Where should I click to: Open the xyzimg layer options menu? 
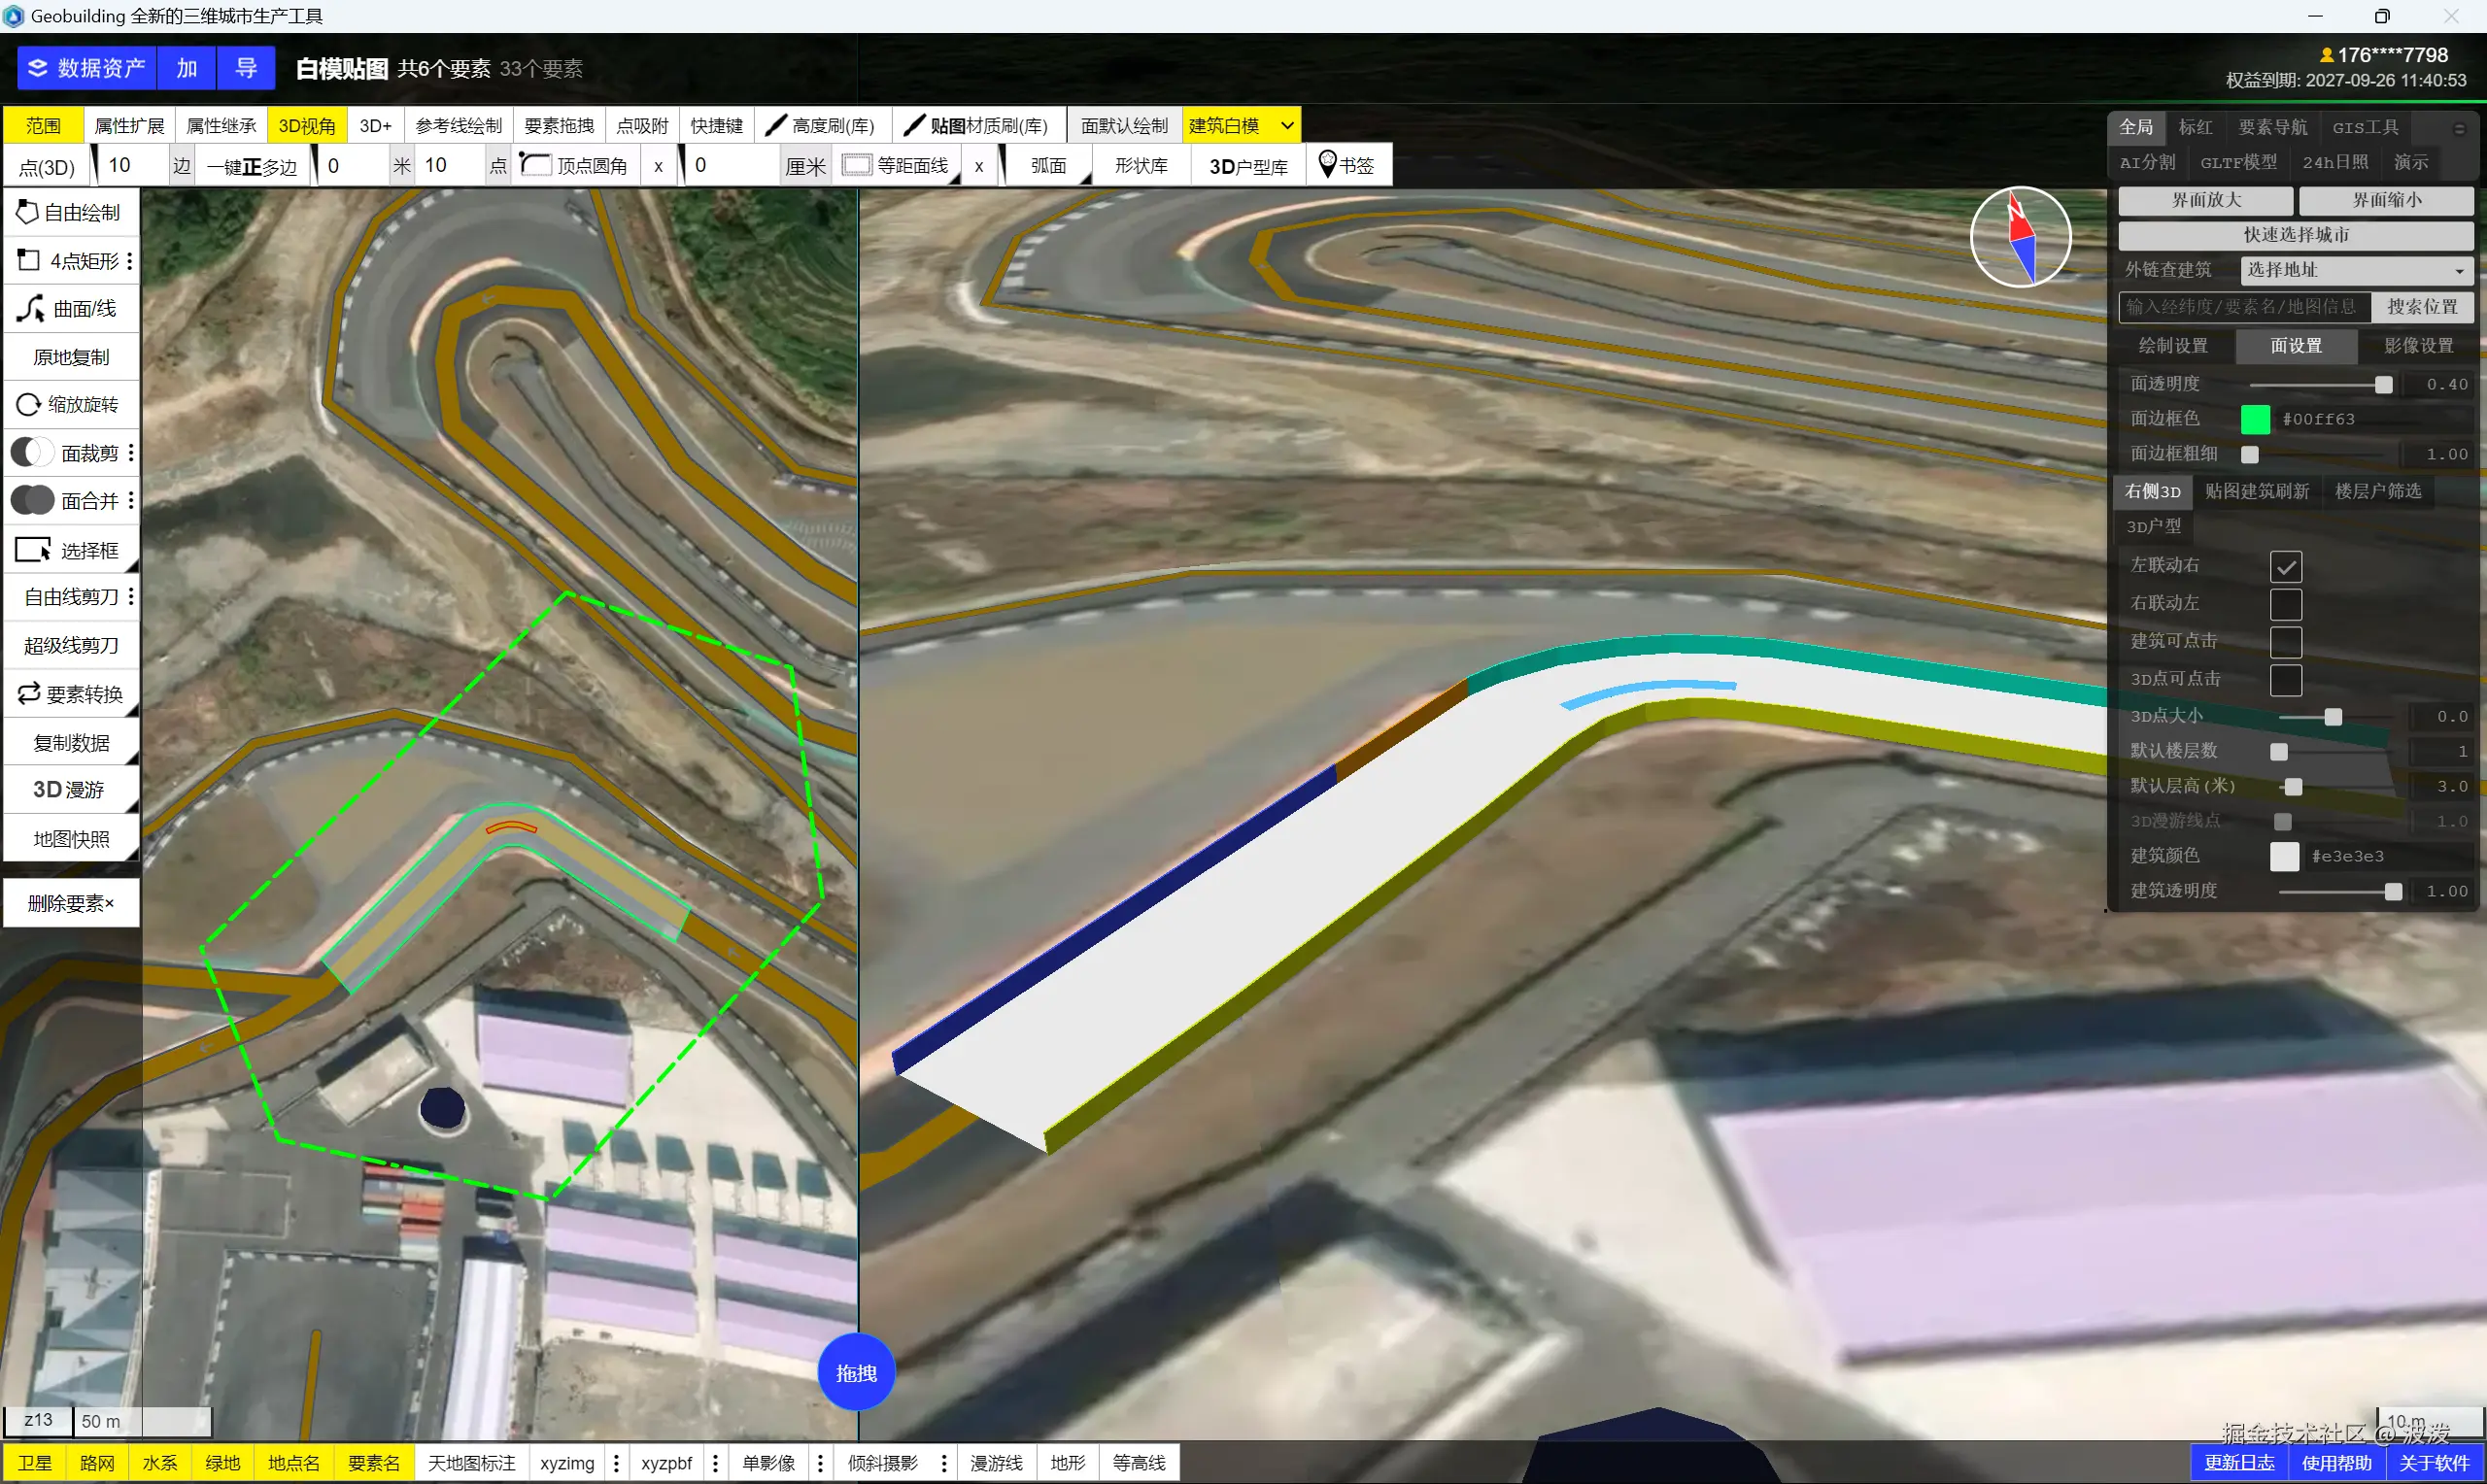coord(617,1463)
